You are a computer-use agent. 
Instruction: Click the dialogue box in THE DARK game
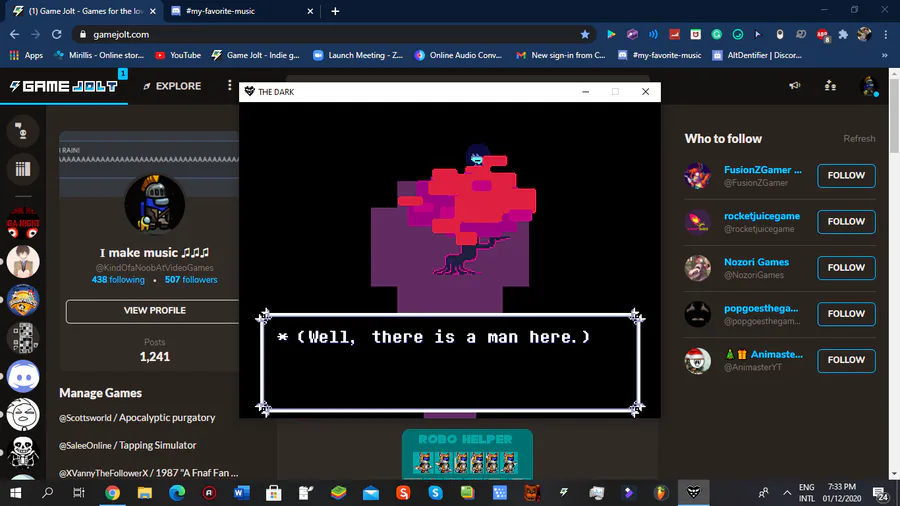pos(450,363)
